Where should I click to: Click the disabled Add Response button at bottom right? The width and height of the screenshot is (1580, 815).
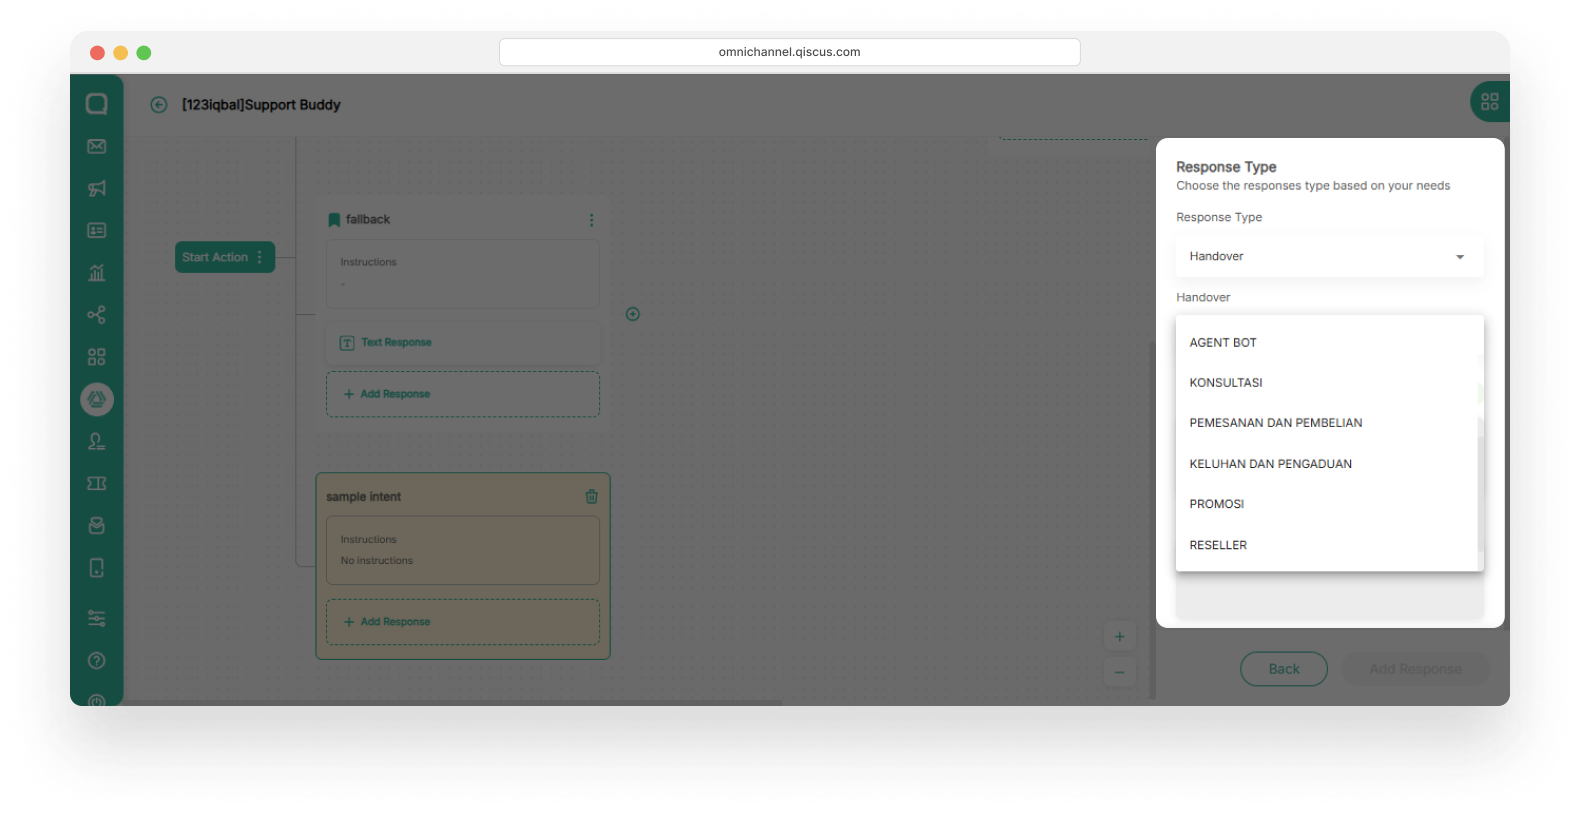point(1415,669)
